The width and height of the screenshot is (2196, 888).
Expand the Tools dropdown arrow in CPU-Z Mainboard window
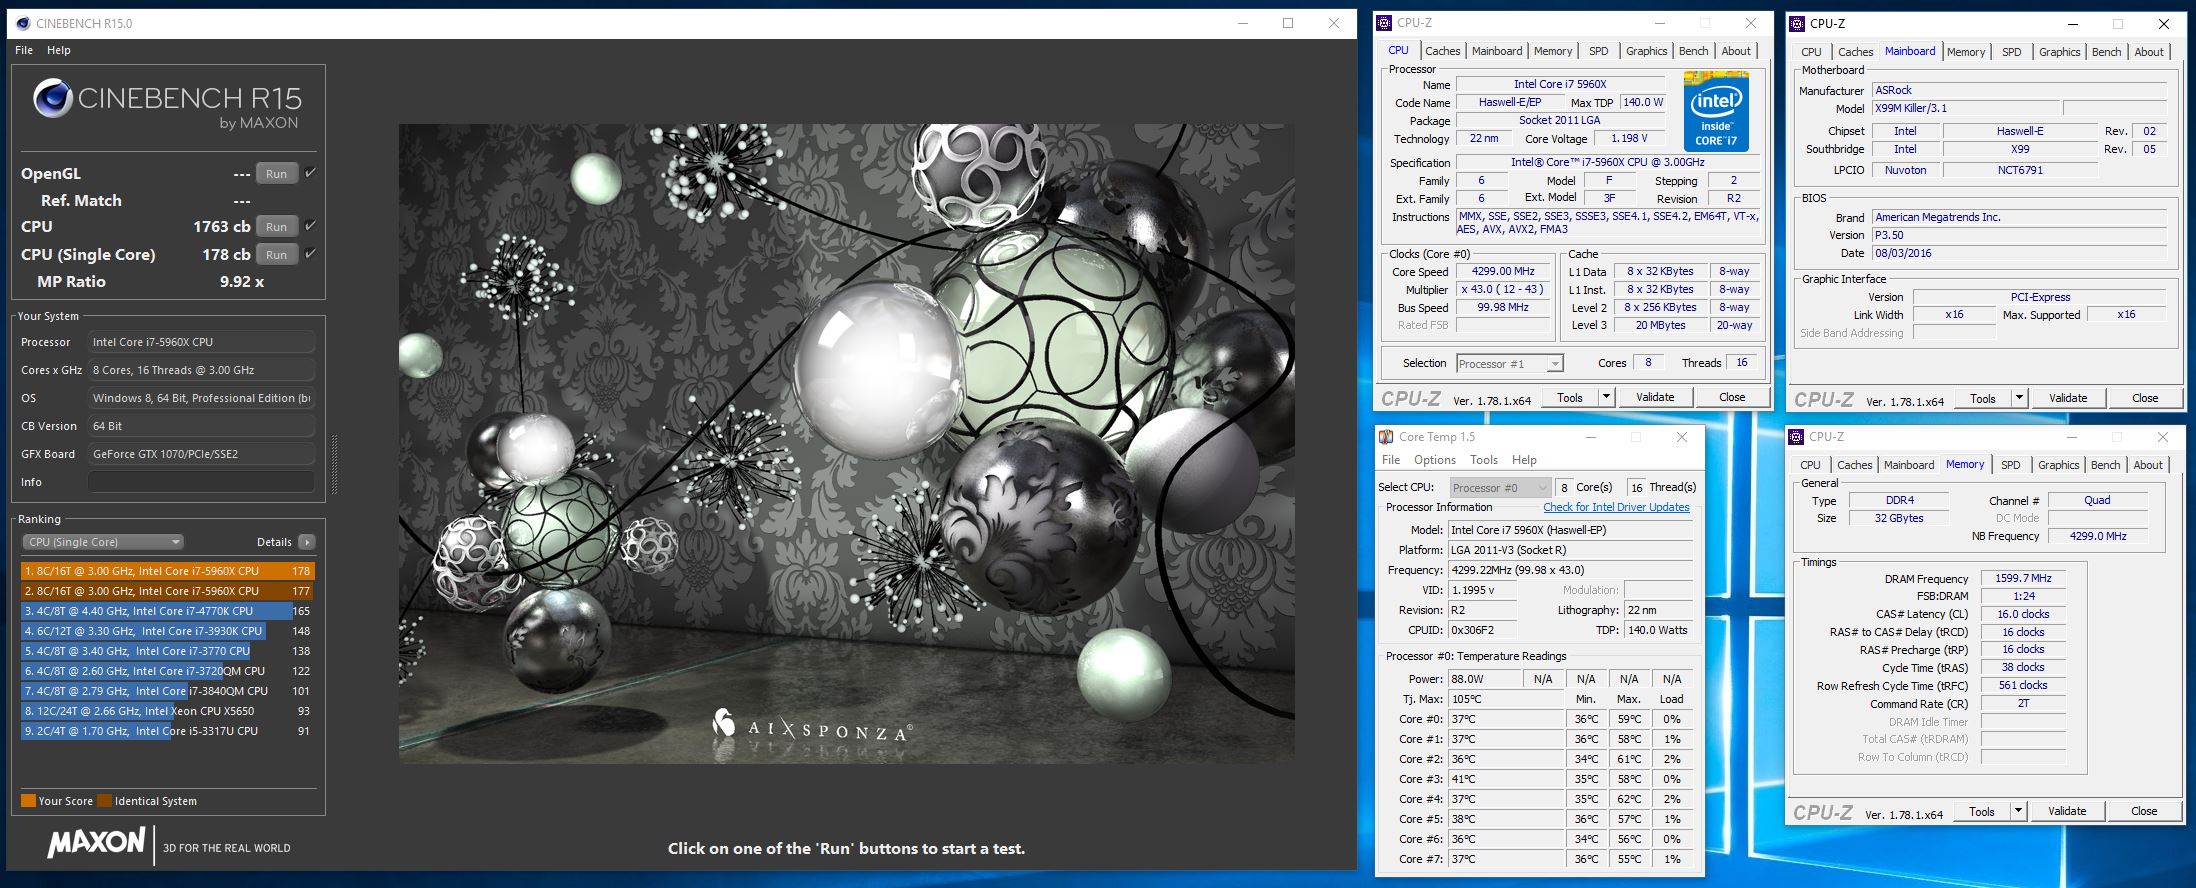pos(2019,398)
